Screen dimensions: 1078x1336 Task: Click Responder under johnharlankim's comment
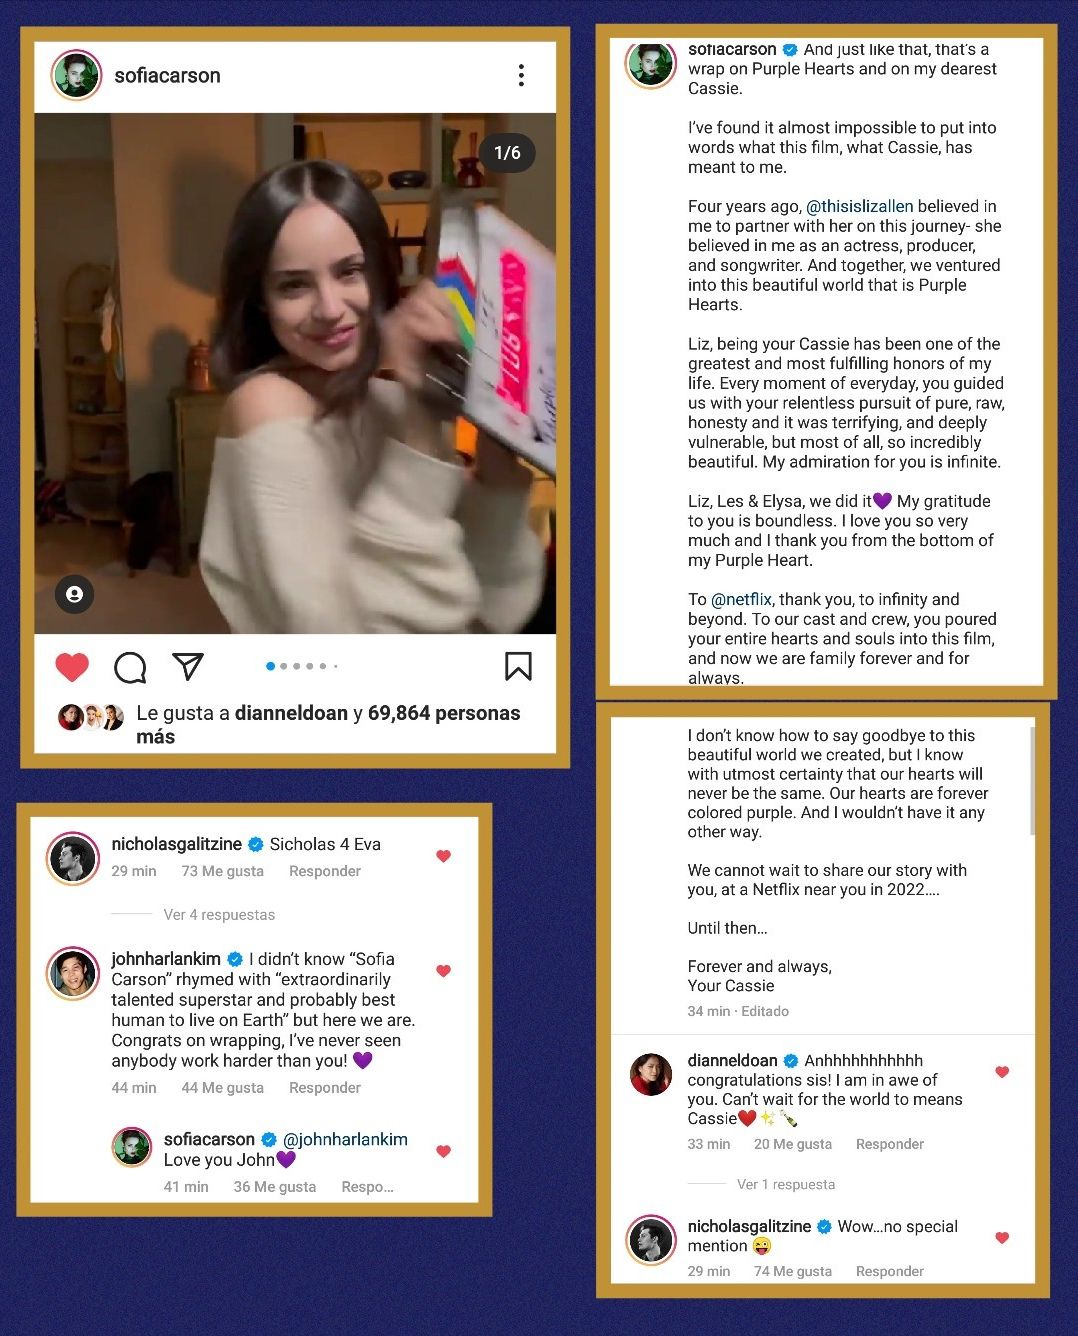pyautogui.click(x=325, y=1087)
